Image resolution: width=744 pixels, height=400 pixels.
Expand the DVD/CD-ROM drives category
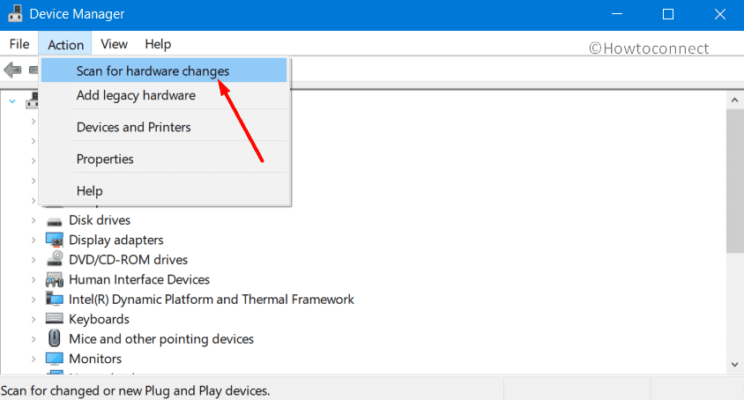click(33, 260)
